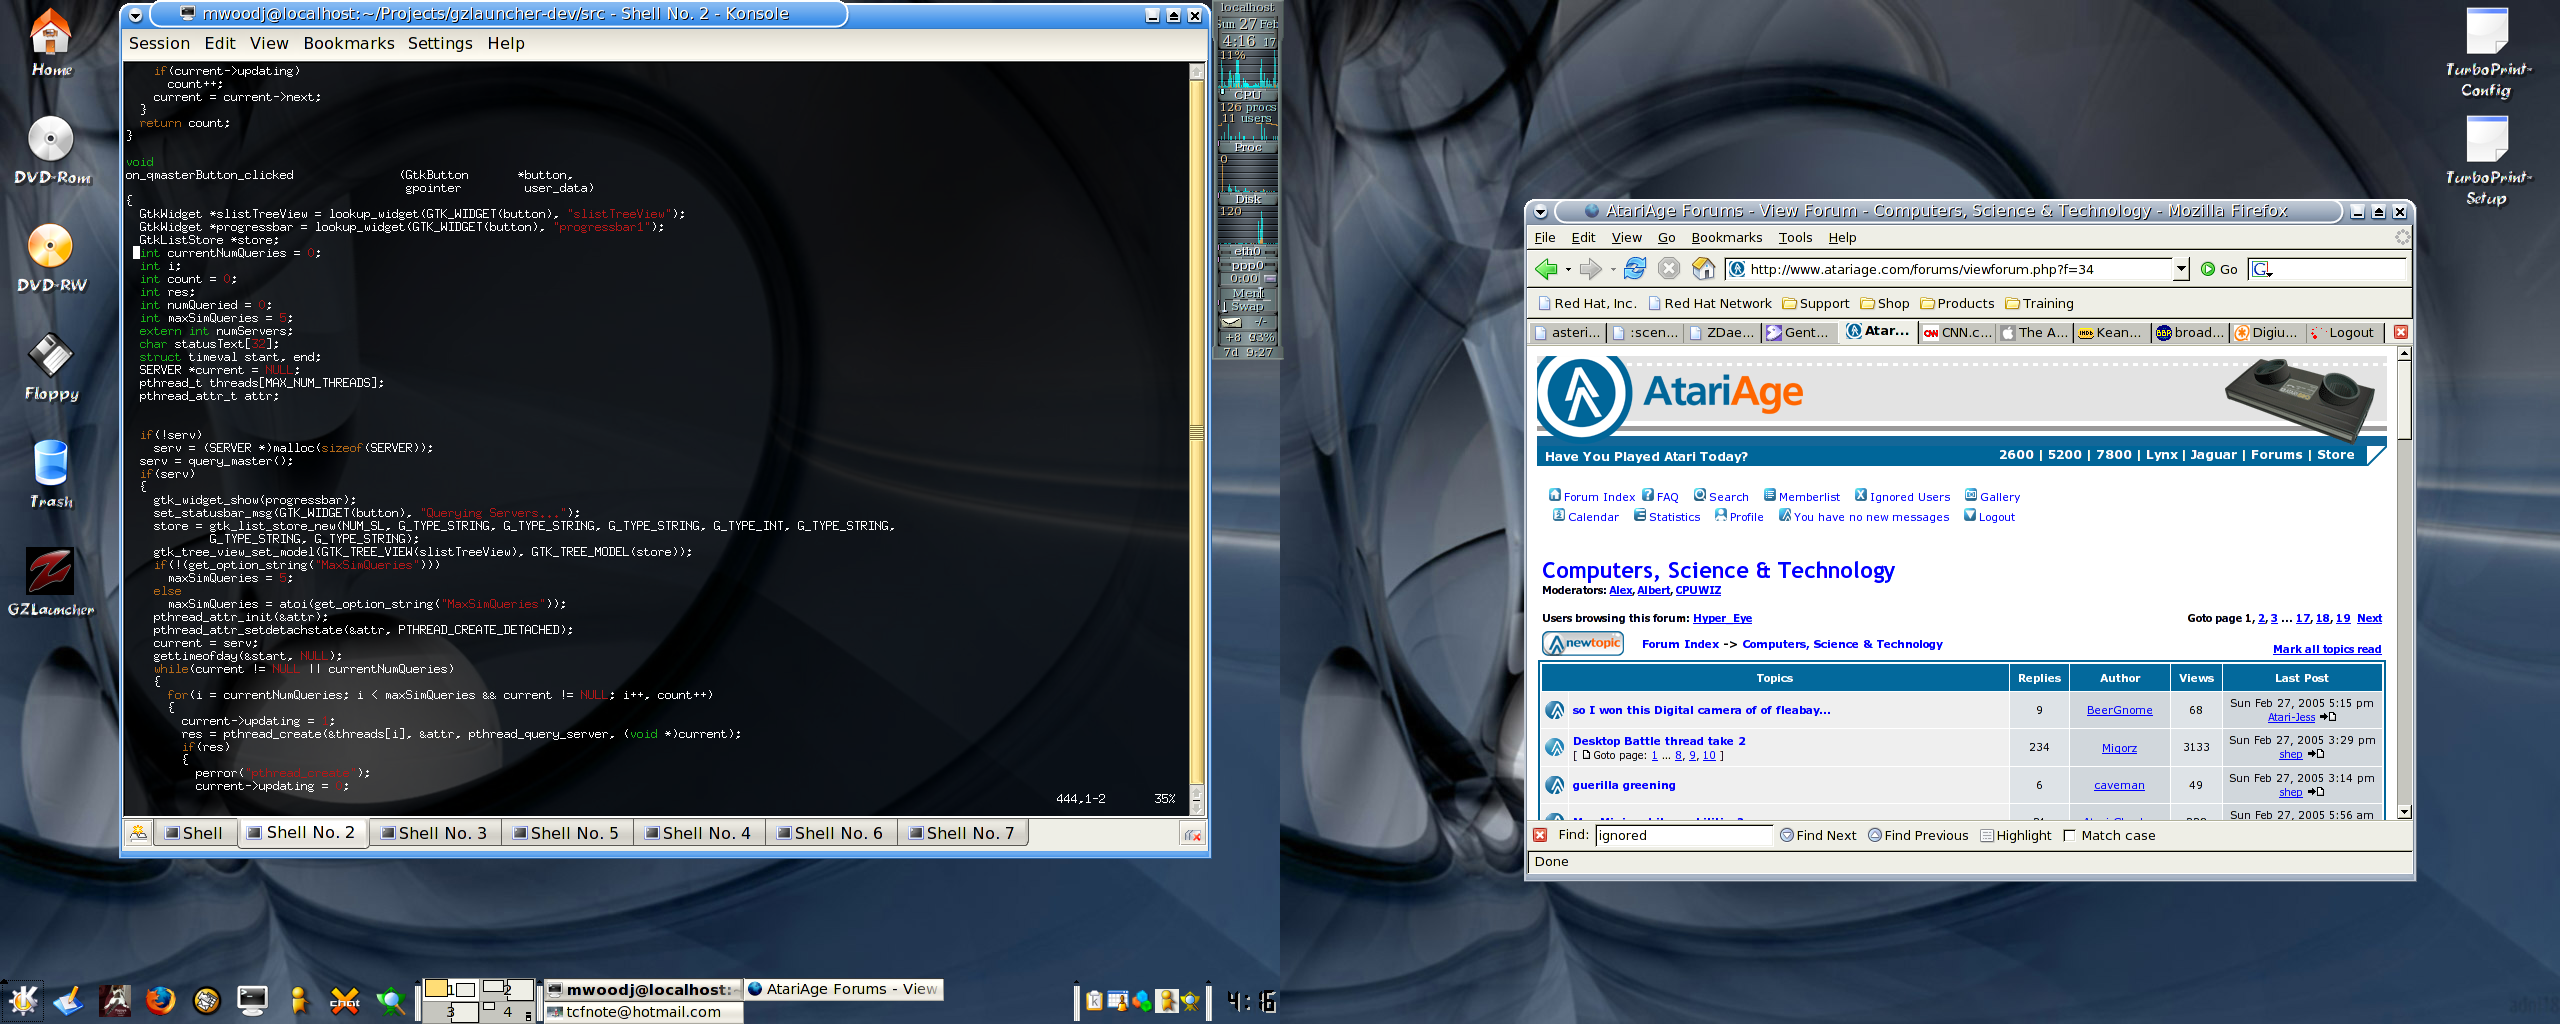Click the Firefox Home toolbar icon
Image resolution: width=2560 pixels, height=1024 pixels.
(x=1703, y=268)
